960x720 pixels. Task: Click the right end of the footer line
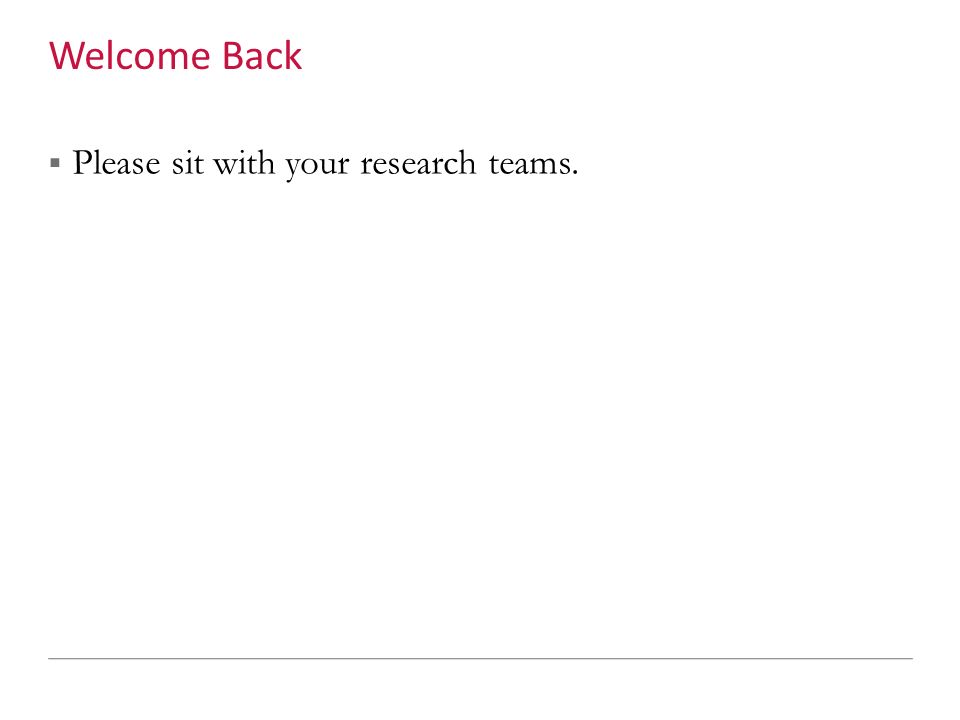point(911,659)
